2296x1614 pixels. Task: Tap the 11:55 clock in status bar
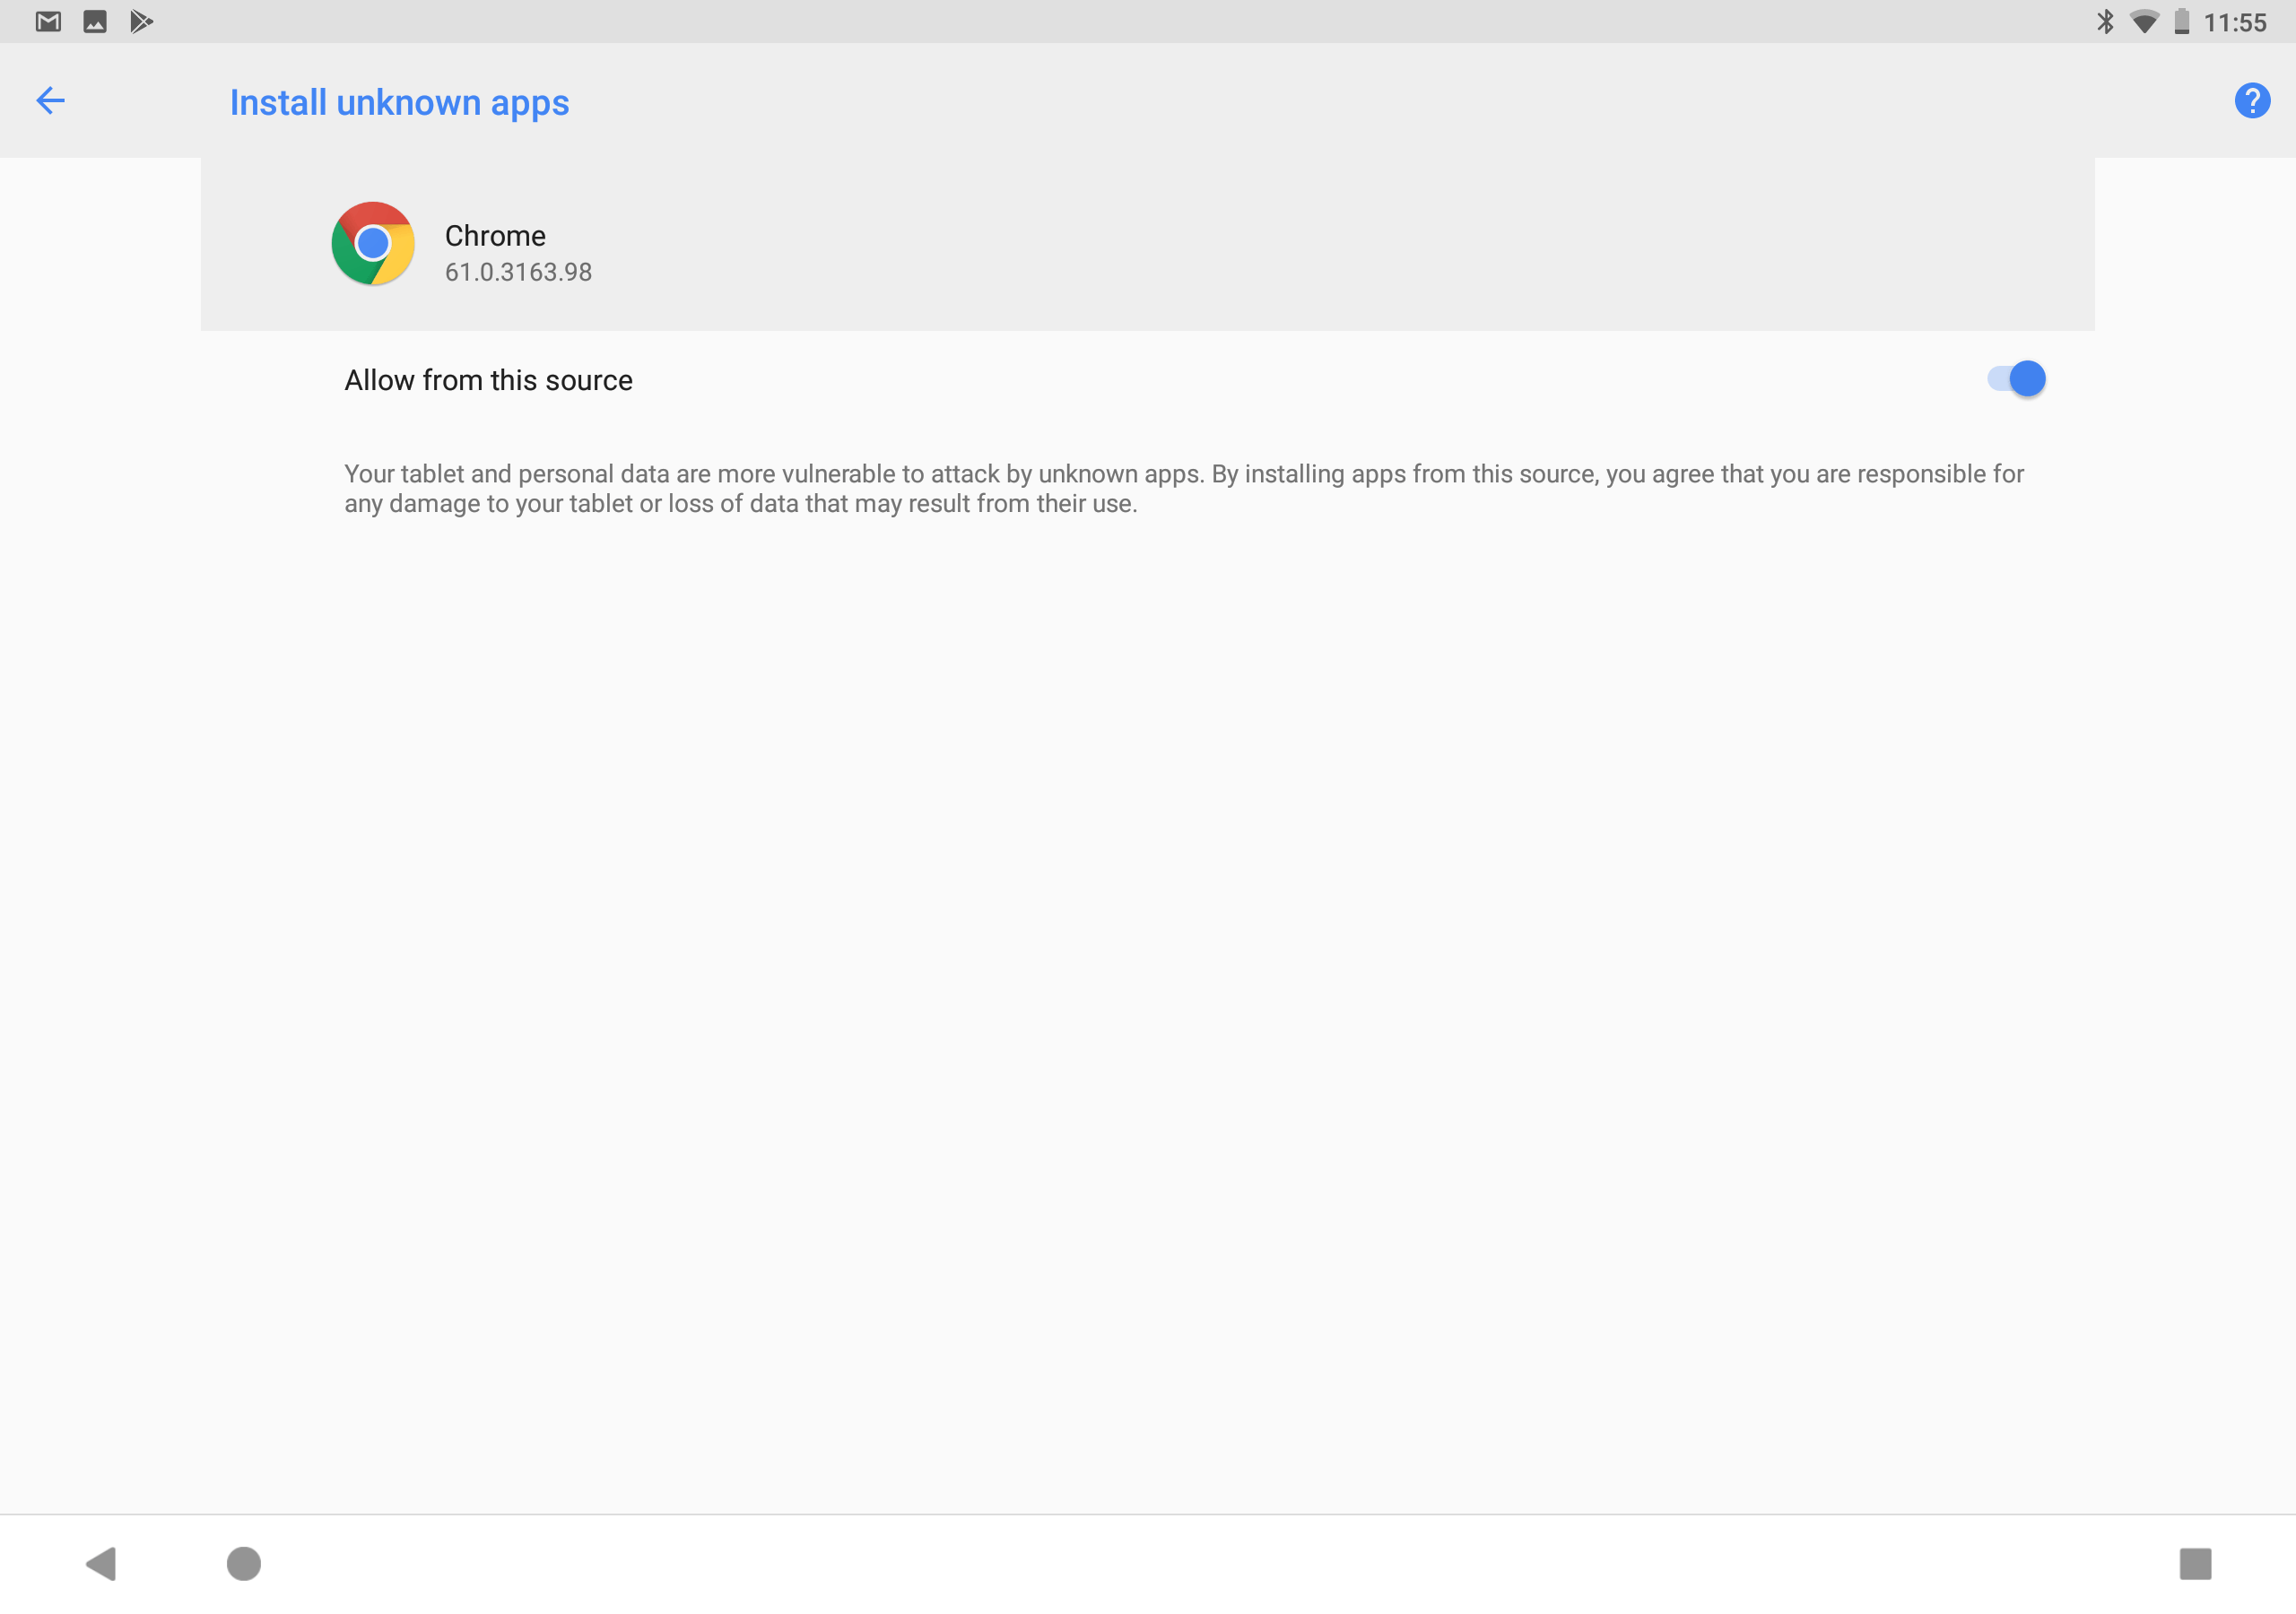click(2234, 22)
